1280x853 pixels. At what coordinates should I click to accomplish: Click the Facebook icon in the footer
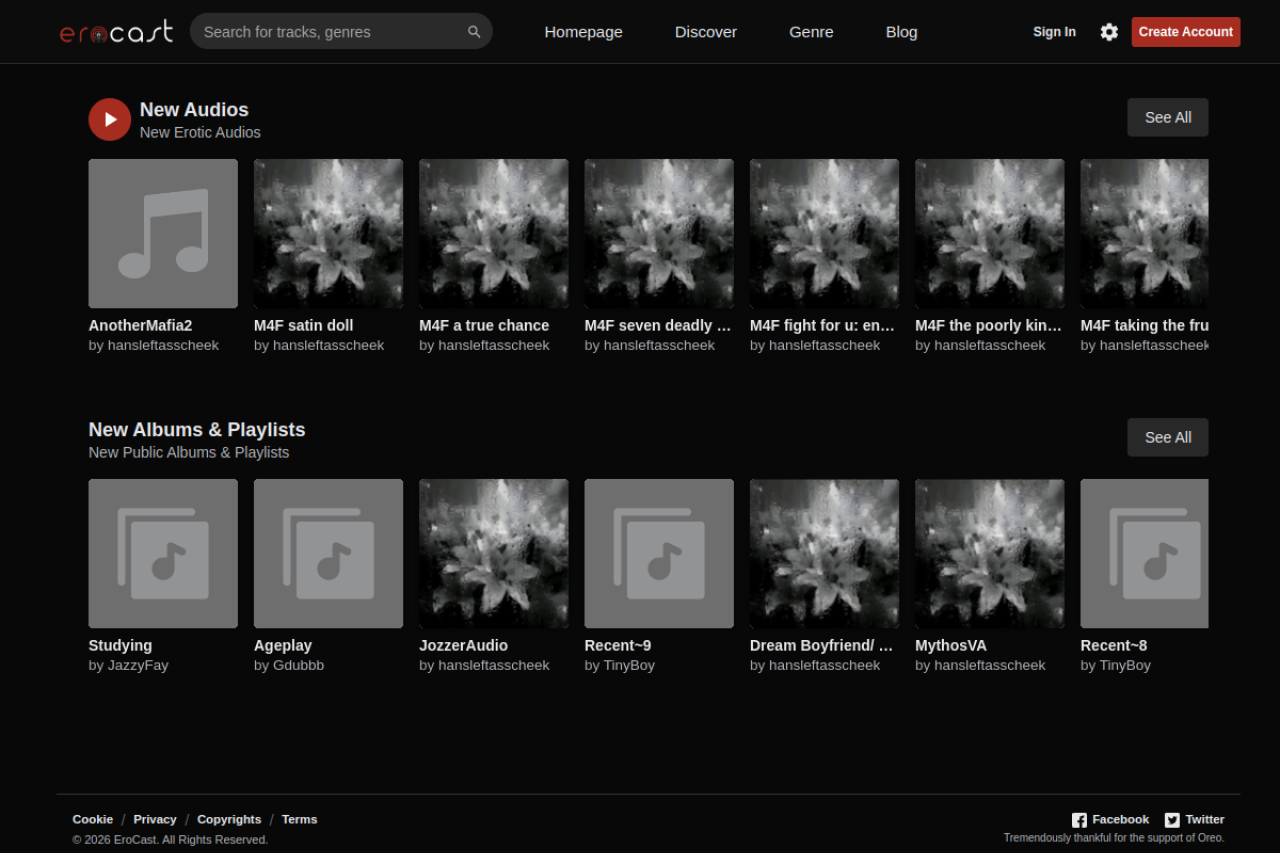tap(1078, 819)
